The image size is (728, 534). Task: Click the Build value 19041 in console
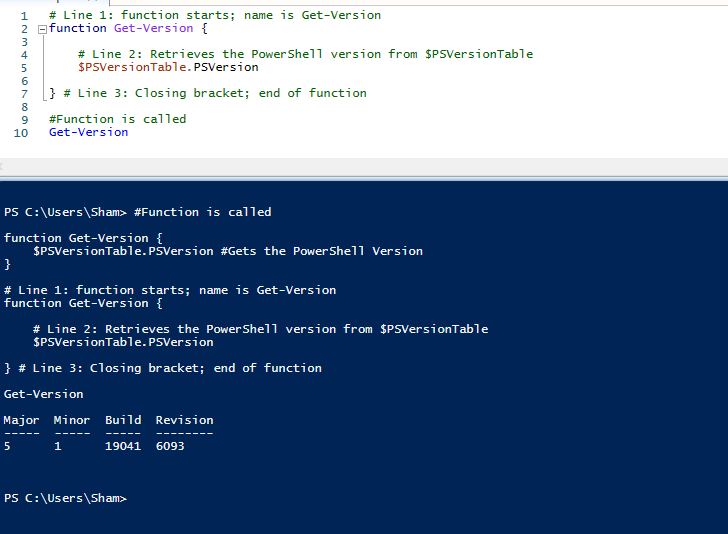pyautogui.click(x=123, y=446)
